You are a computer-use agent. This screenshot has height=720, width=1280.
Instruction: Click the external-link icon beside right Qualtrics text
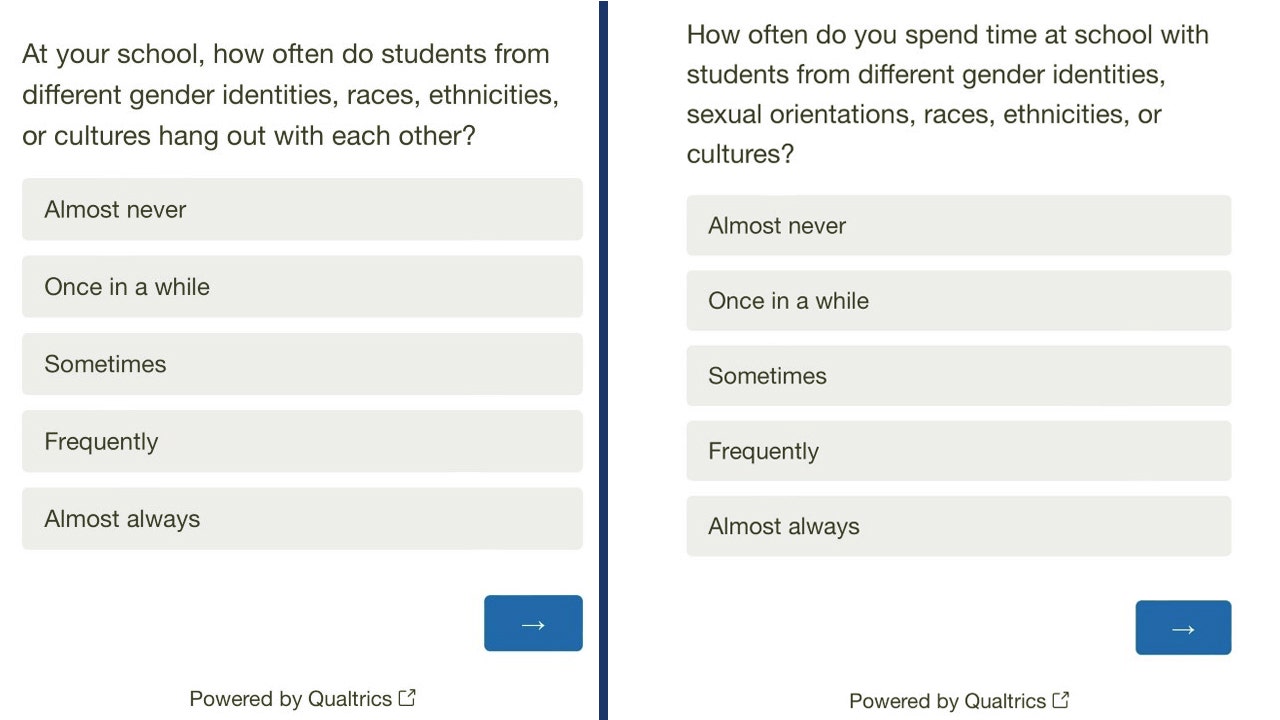pos(1062,700)
